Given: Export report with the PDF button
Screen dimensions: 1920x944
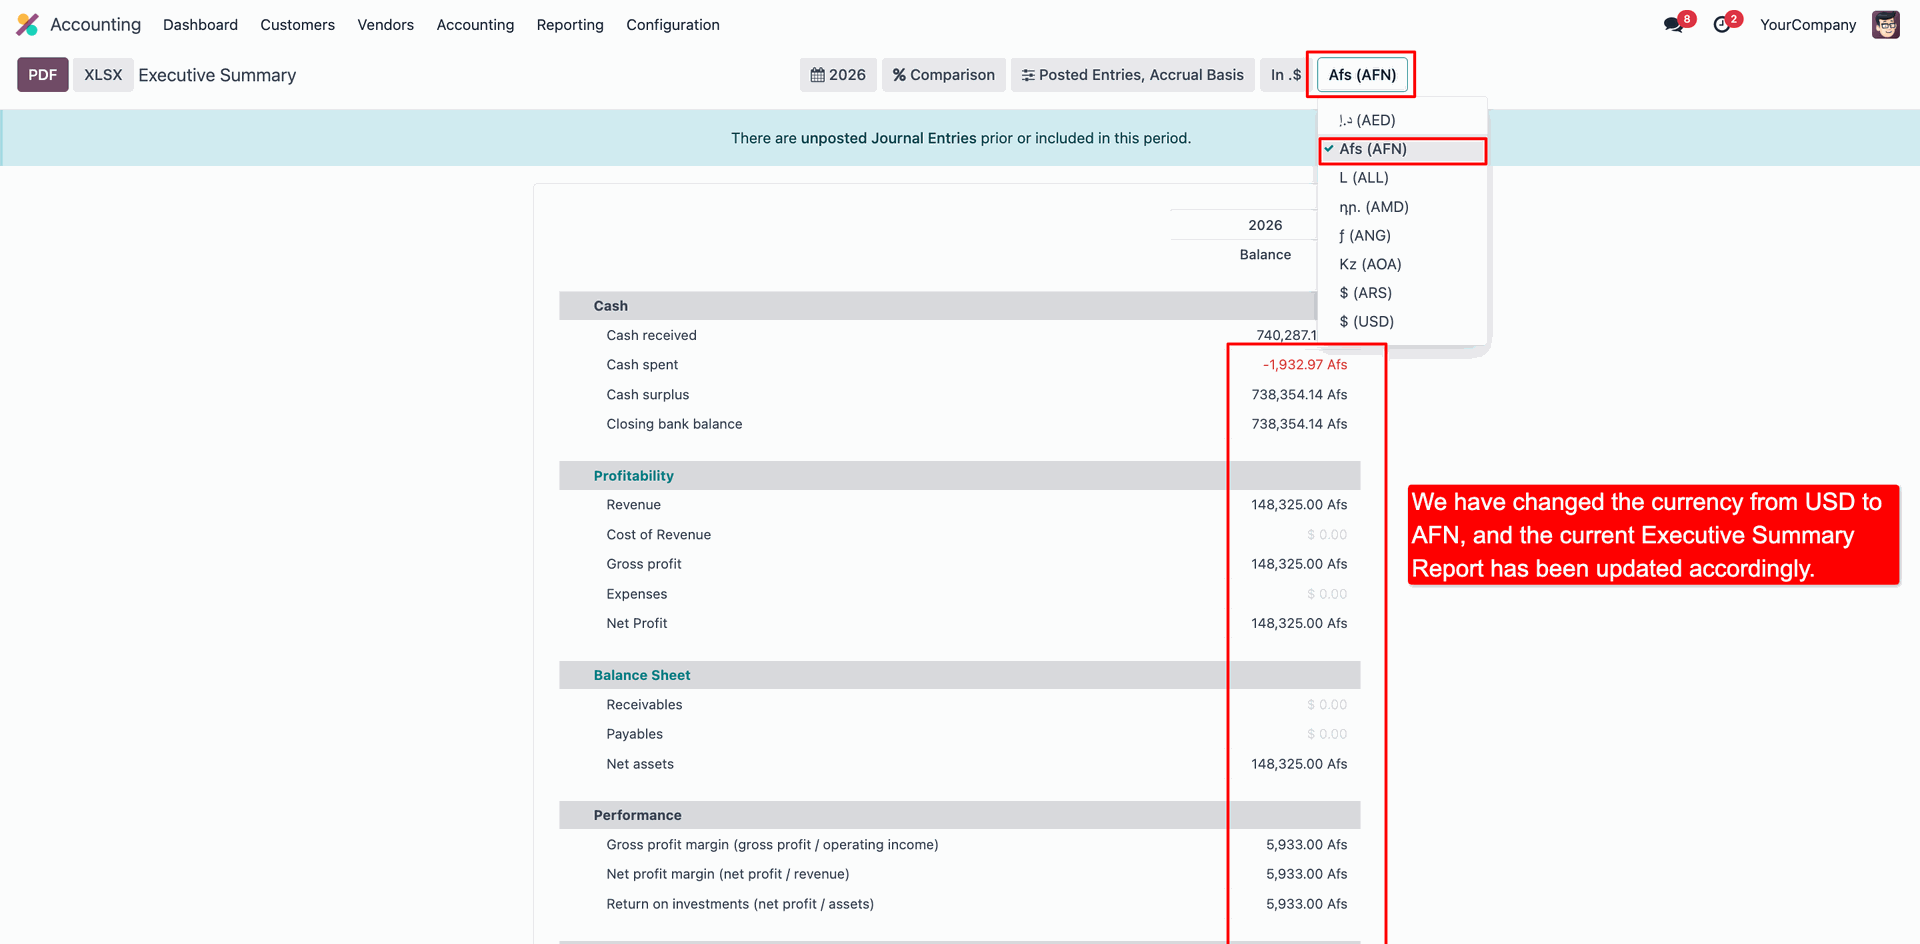Looking at the screenshot, I should point(43,75).
